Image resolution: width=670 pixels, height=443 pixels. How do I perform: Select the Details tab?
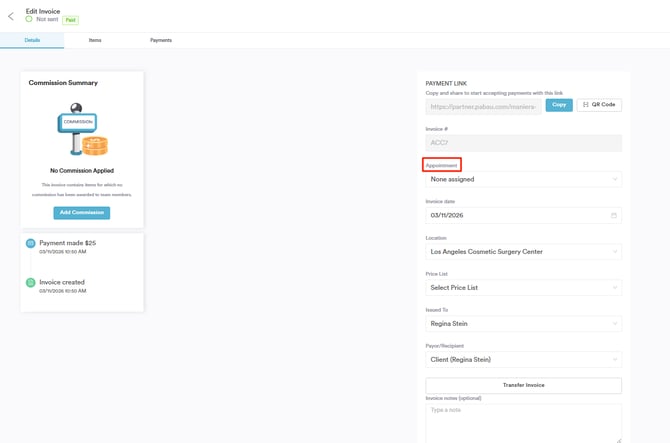coord(32,40)
